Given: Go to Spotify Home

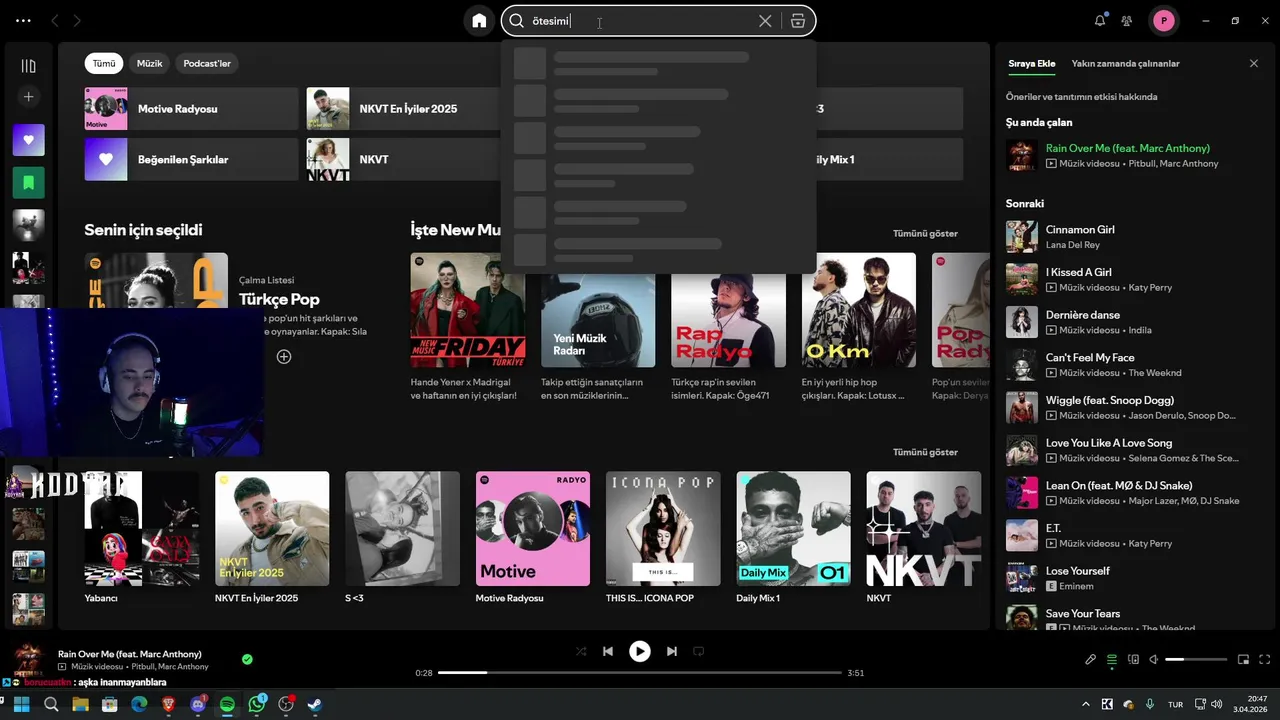Looking at the screenshot, I should (479, 21).
